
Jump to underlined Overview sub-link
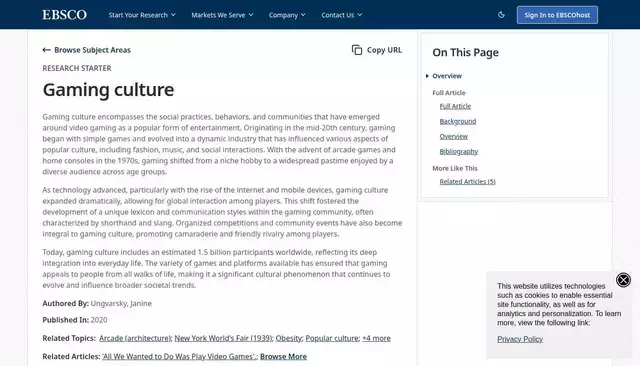pyautogui.click(x=453, y=136)
